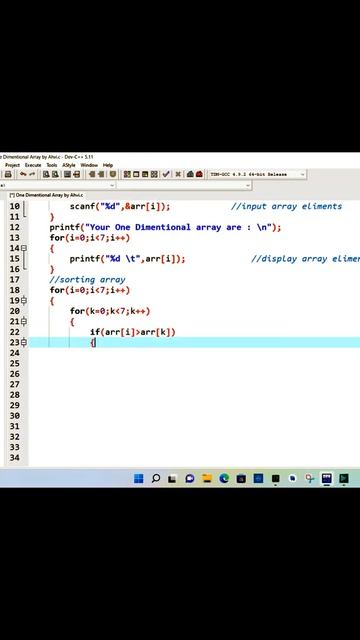Click line number 34 in gutter
The width and height of the screenshot is (360, 640).
coord(15,458)
